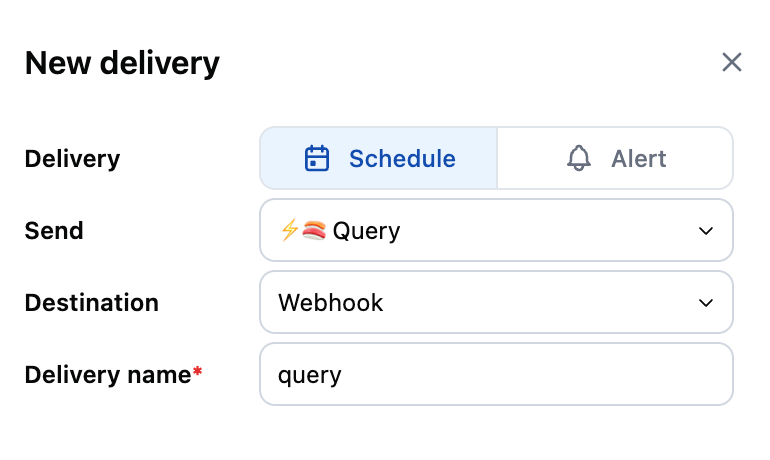Image resolution: width=770 pixels, height=460 pixels.
Task: Place cursor on the "query" text
Action: click(x=310, y=376)
